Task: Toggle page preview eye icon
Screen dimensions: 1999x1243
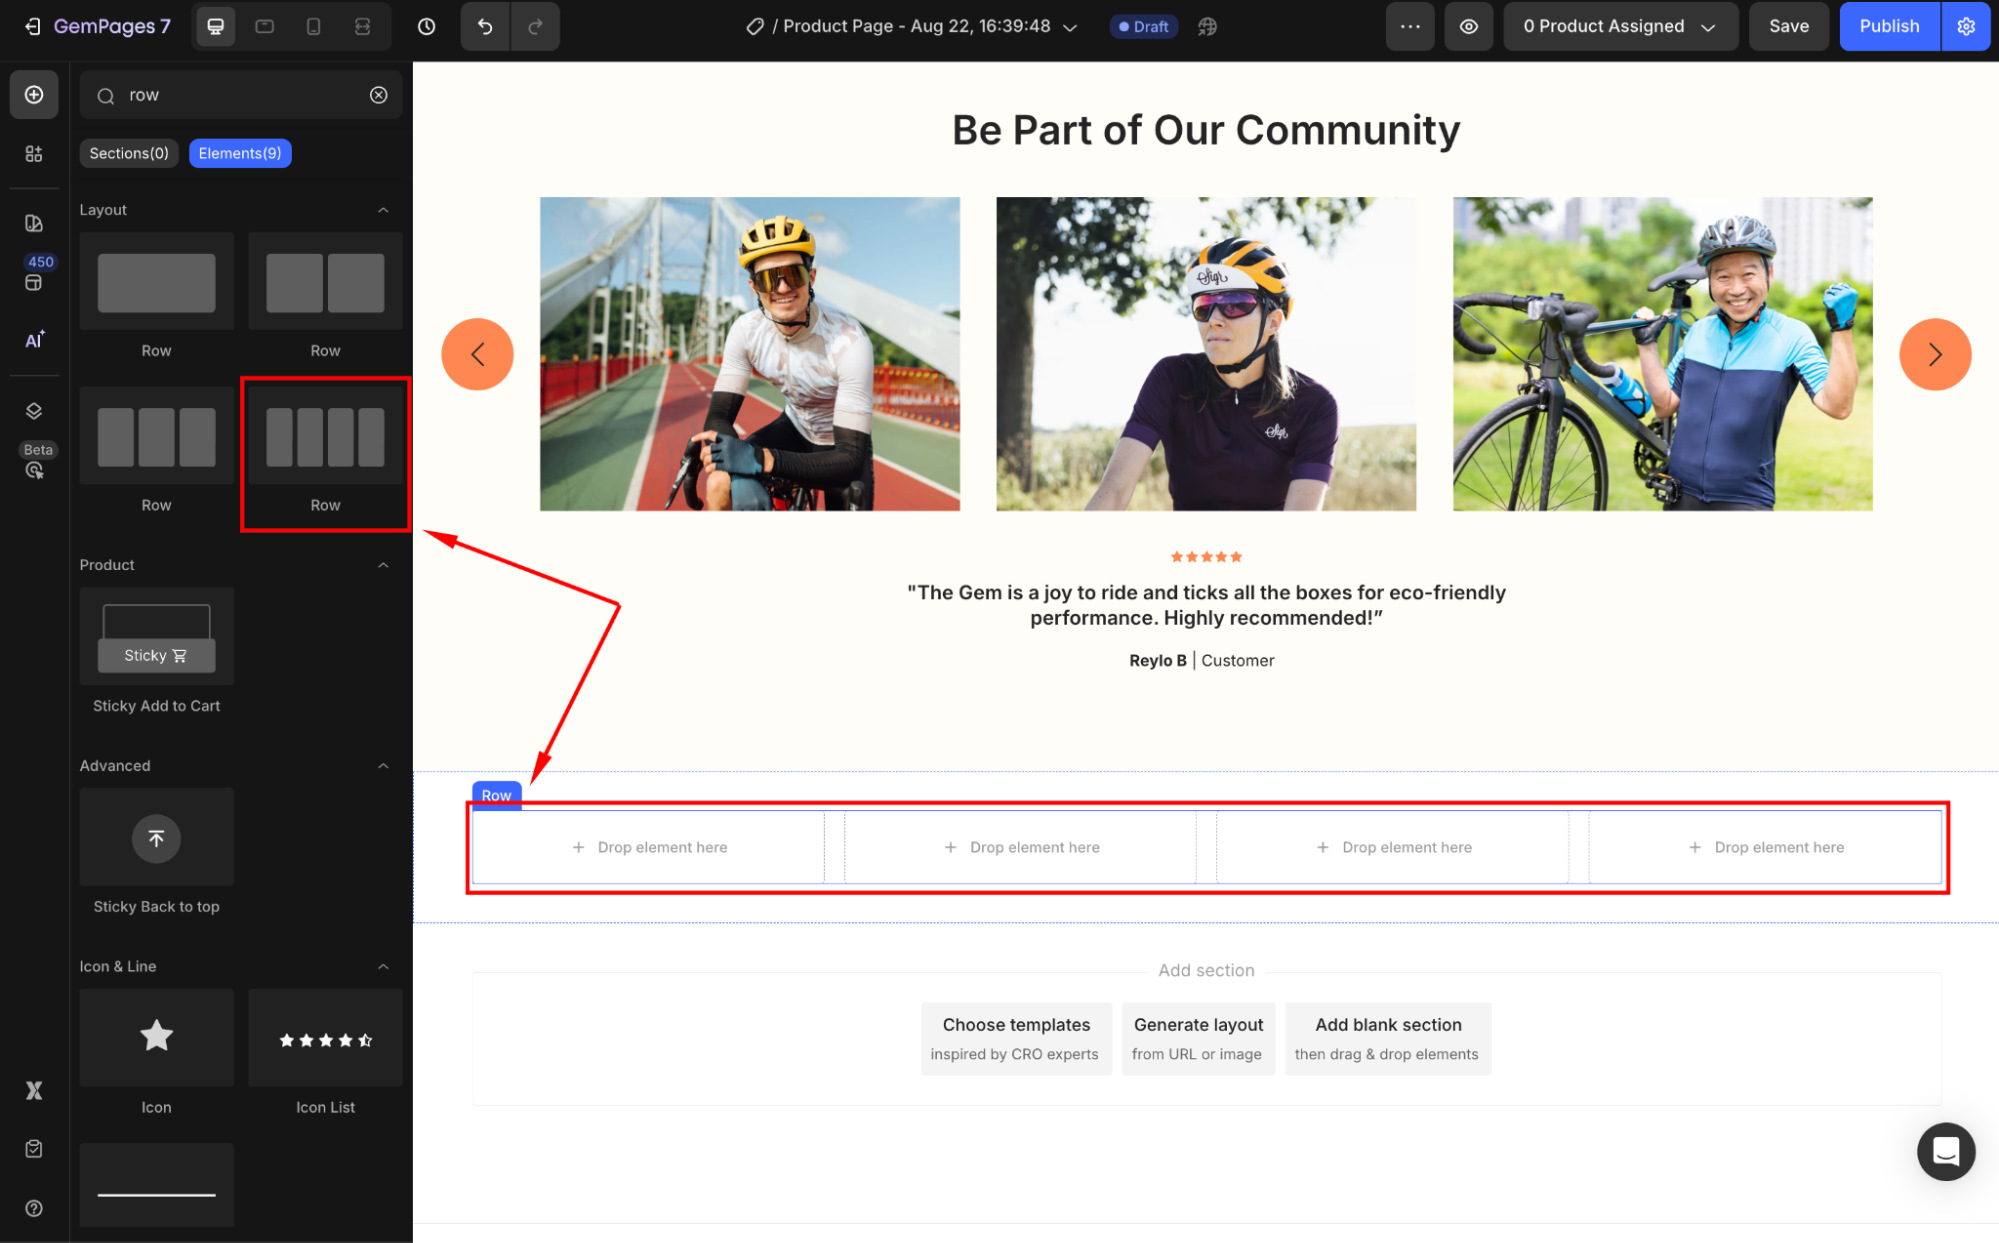Action: point(1468,27)
